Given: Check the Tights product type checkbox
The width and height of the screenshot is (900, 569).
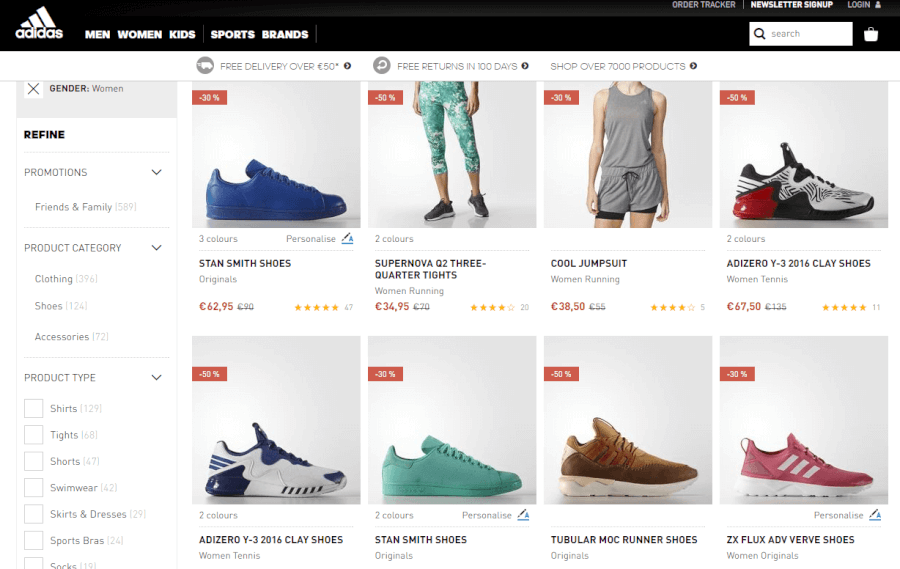Looking at the screenshot, I should tap(33, 435).
